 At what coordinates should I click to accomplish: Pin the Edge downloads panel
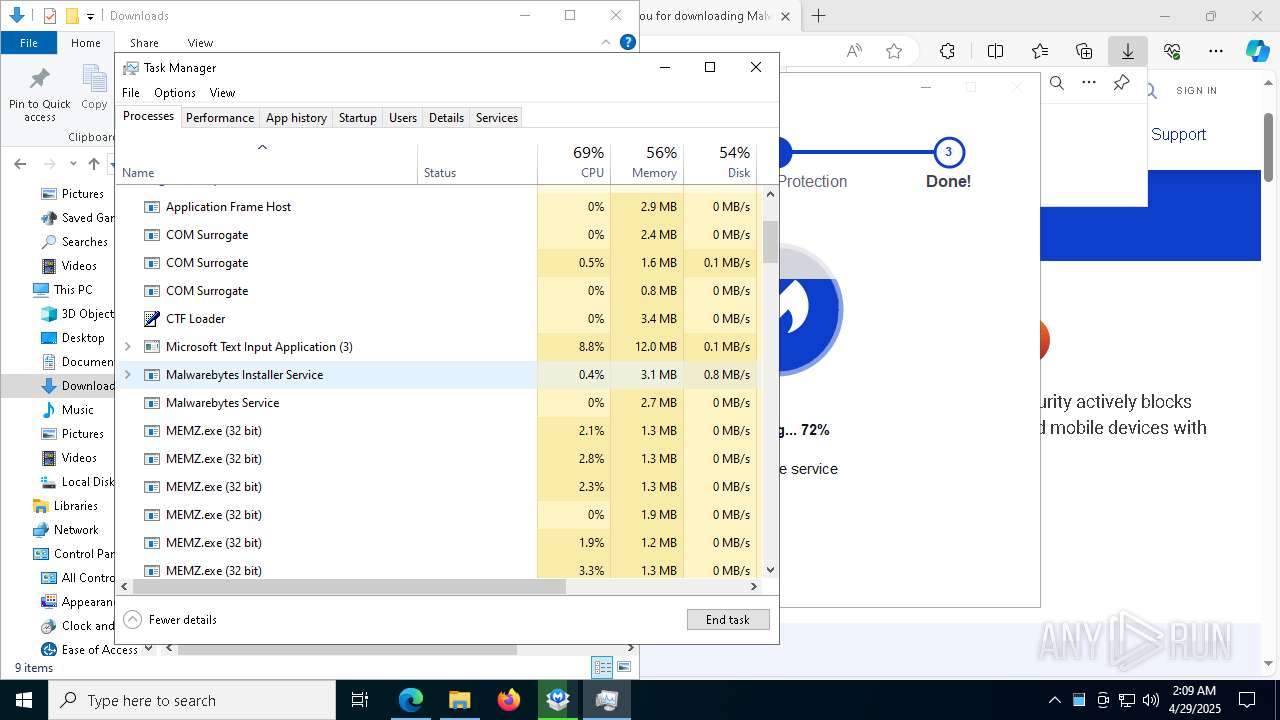pos(1121,83)
